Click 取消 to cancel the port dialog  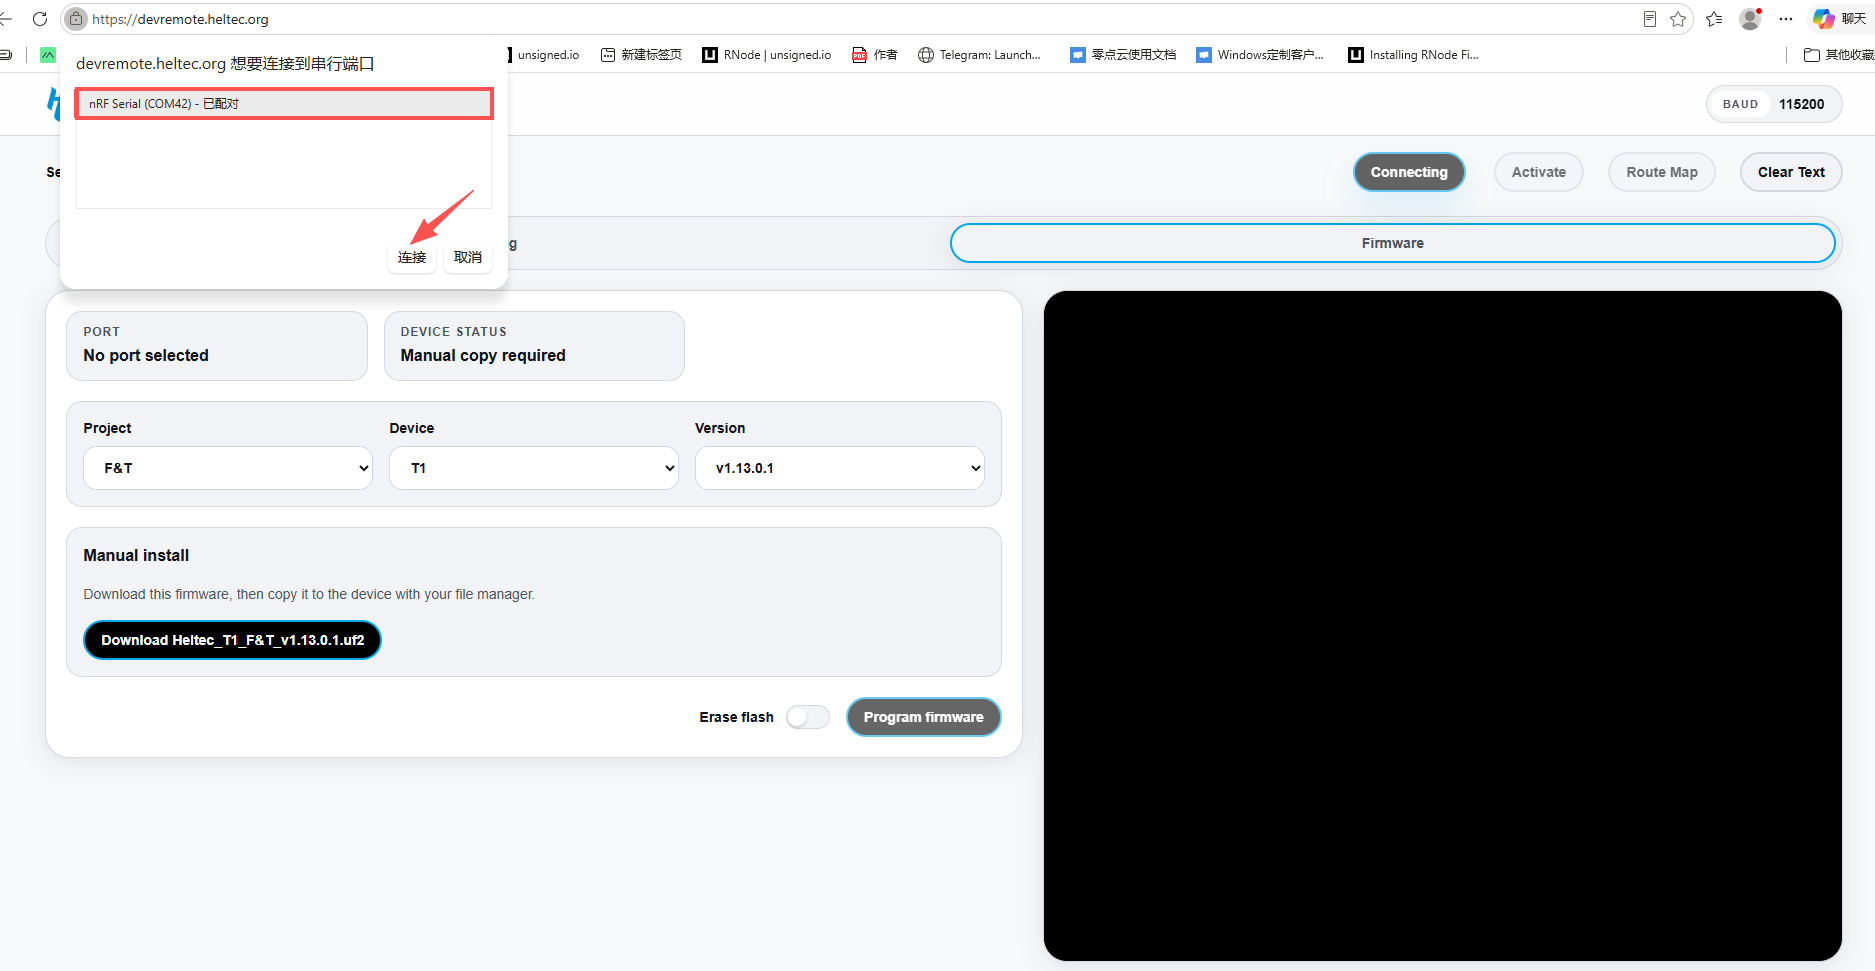tap(468, 257)
